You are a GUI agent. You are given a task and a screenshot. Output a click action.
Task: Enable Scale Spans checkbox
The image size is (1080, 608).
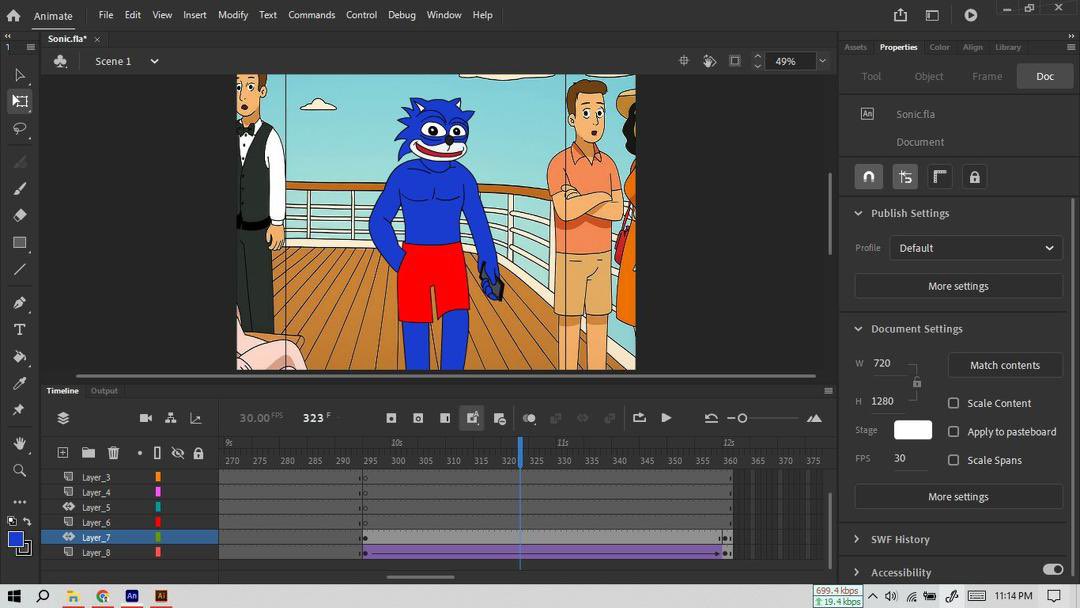(953, 460)
